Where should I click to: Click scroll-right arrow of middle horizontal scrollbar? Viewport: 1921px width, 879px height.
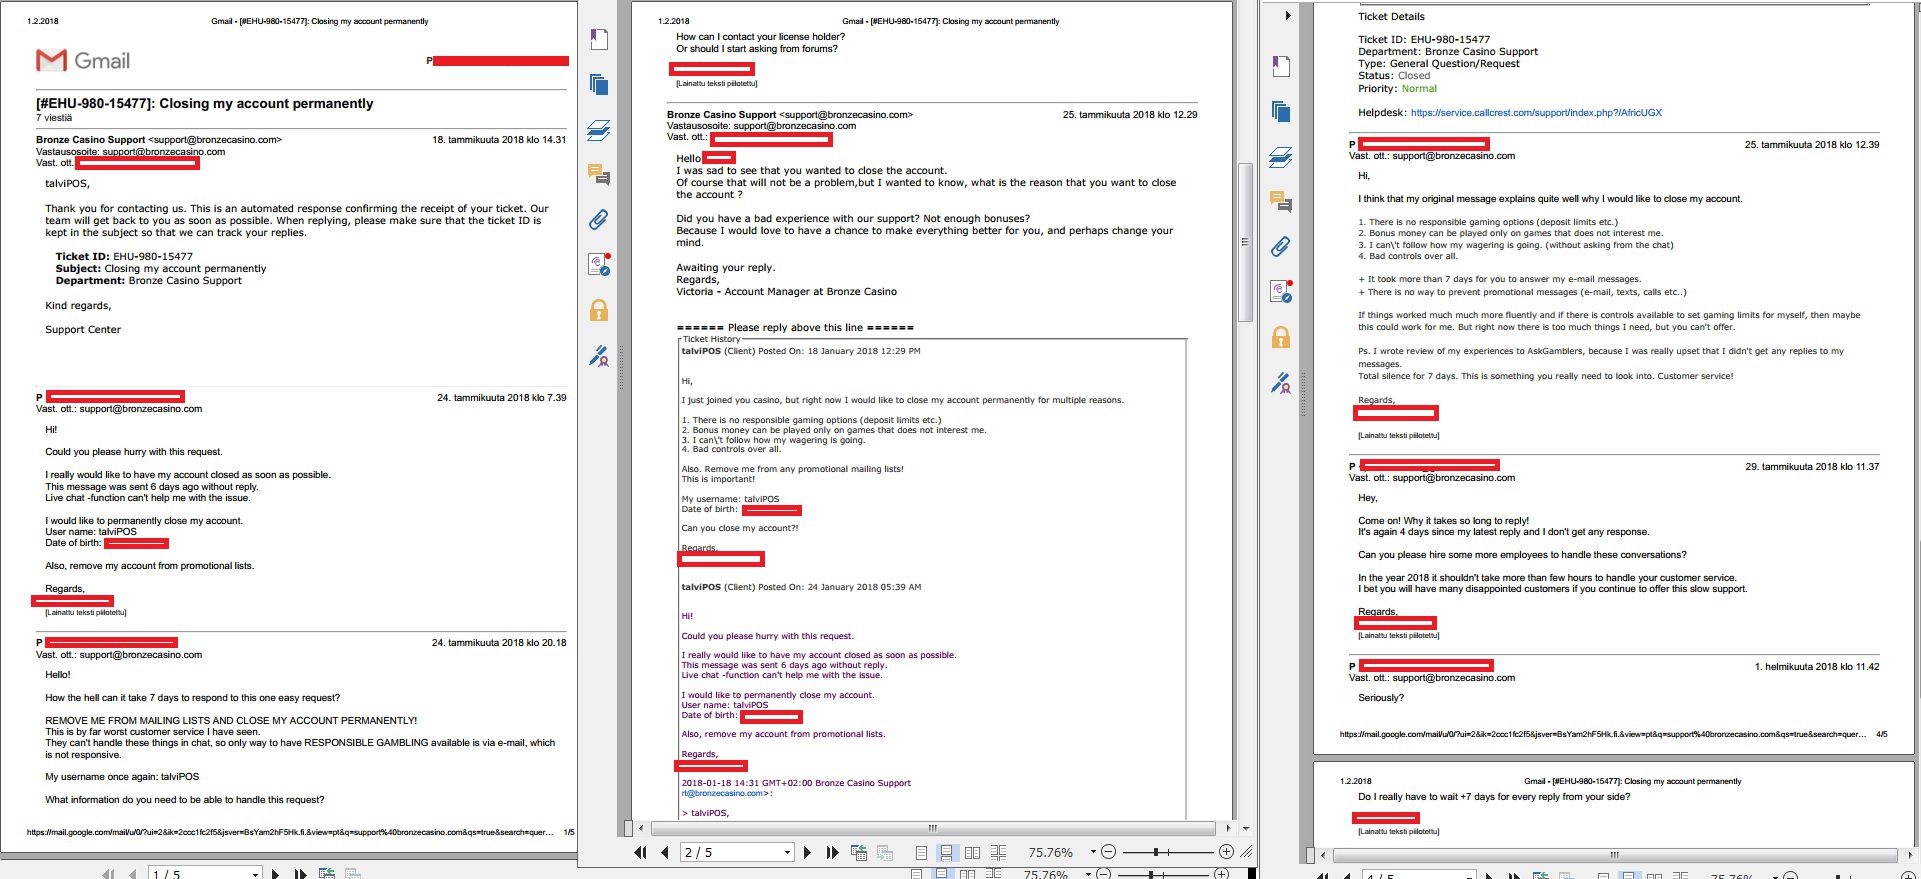1228,828
